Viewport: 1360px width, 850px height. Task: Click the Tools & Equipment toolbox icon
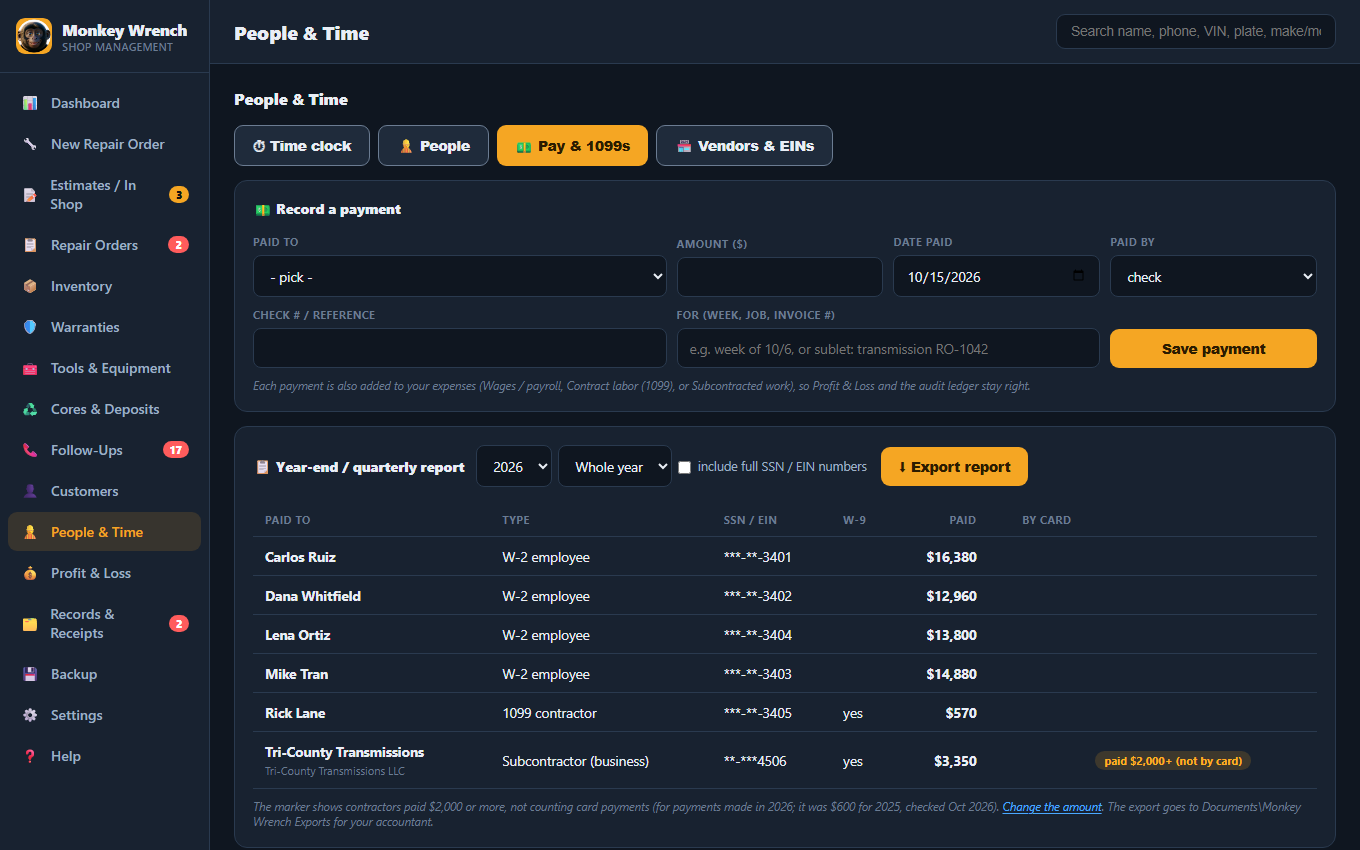coord(30,368)
